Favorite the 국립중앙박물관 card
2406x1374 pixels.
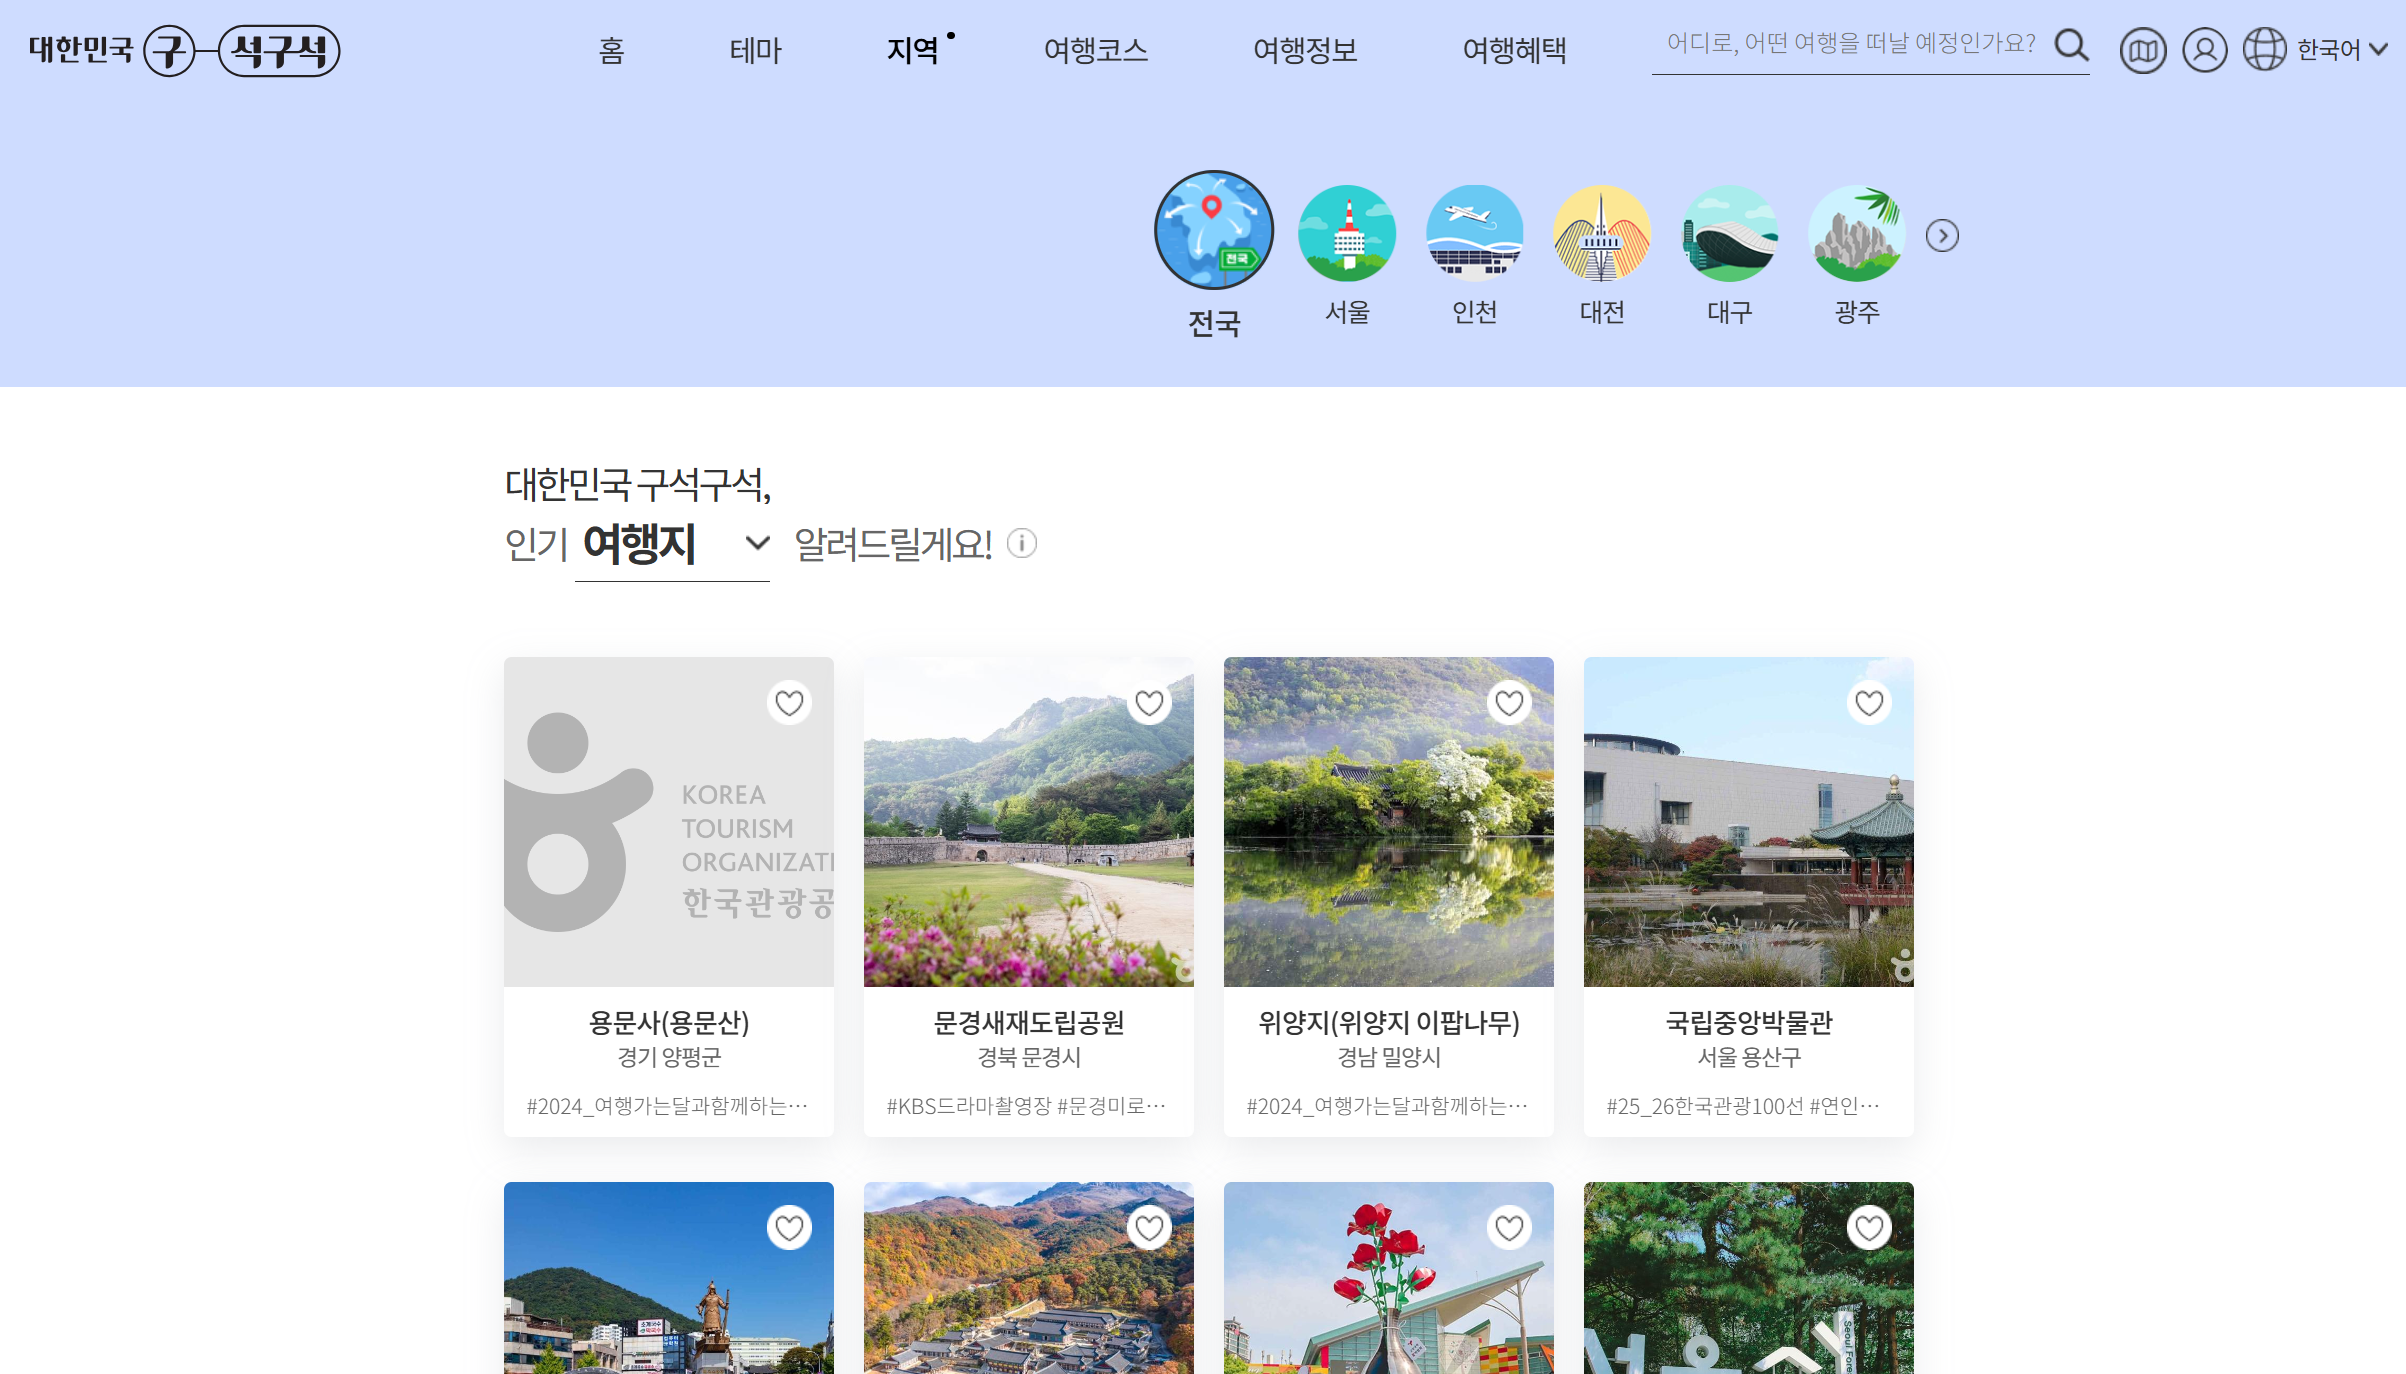click(x=1869, y=703)
